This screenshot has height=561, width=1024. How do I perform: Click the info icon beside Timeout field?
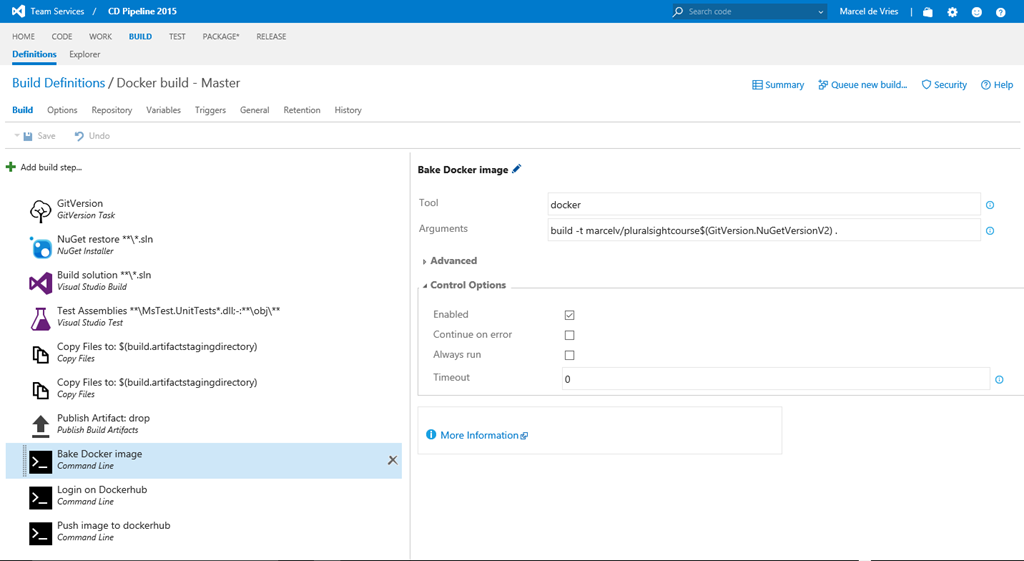999,380
